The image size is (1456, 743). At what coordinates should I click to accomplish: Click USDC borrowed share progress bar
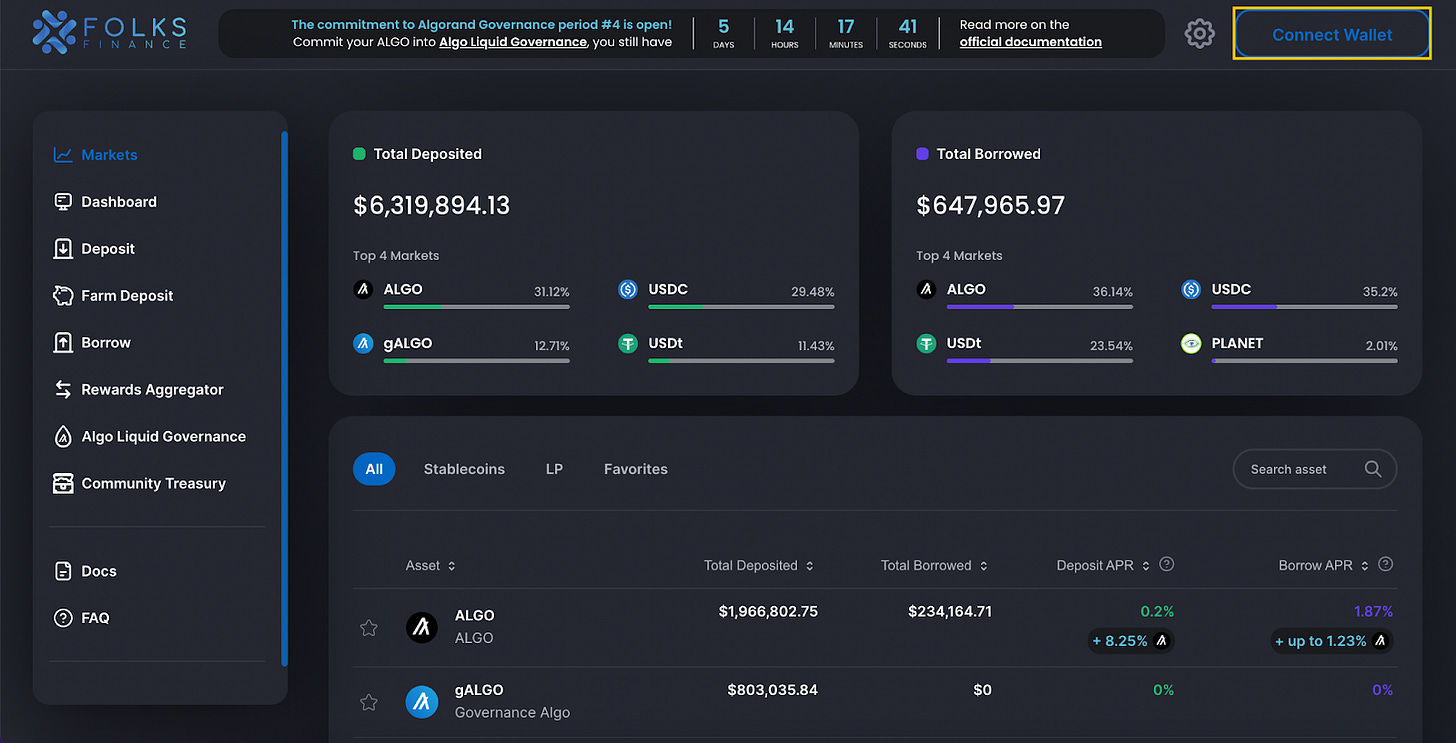(x=1305, y=307)
